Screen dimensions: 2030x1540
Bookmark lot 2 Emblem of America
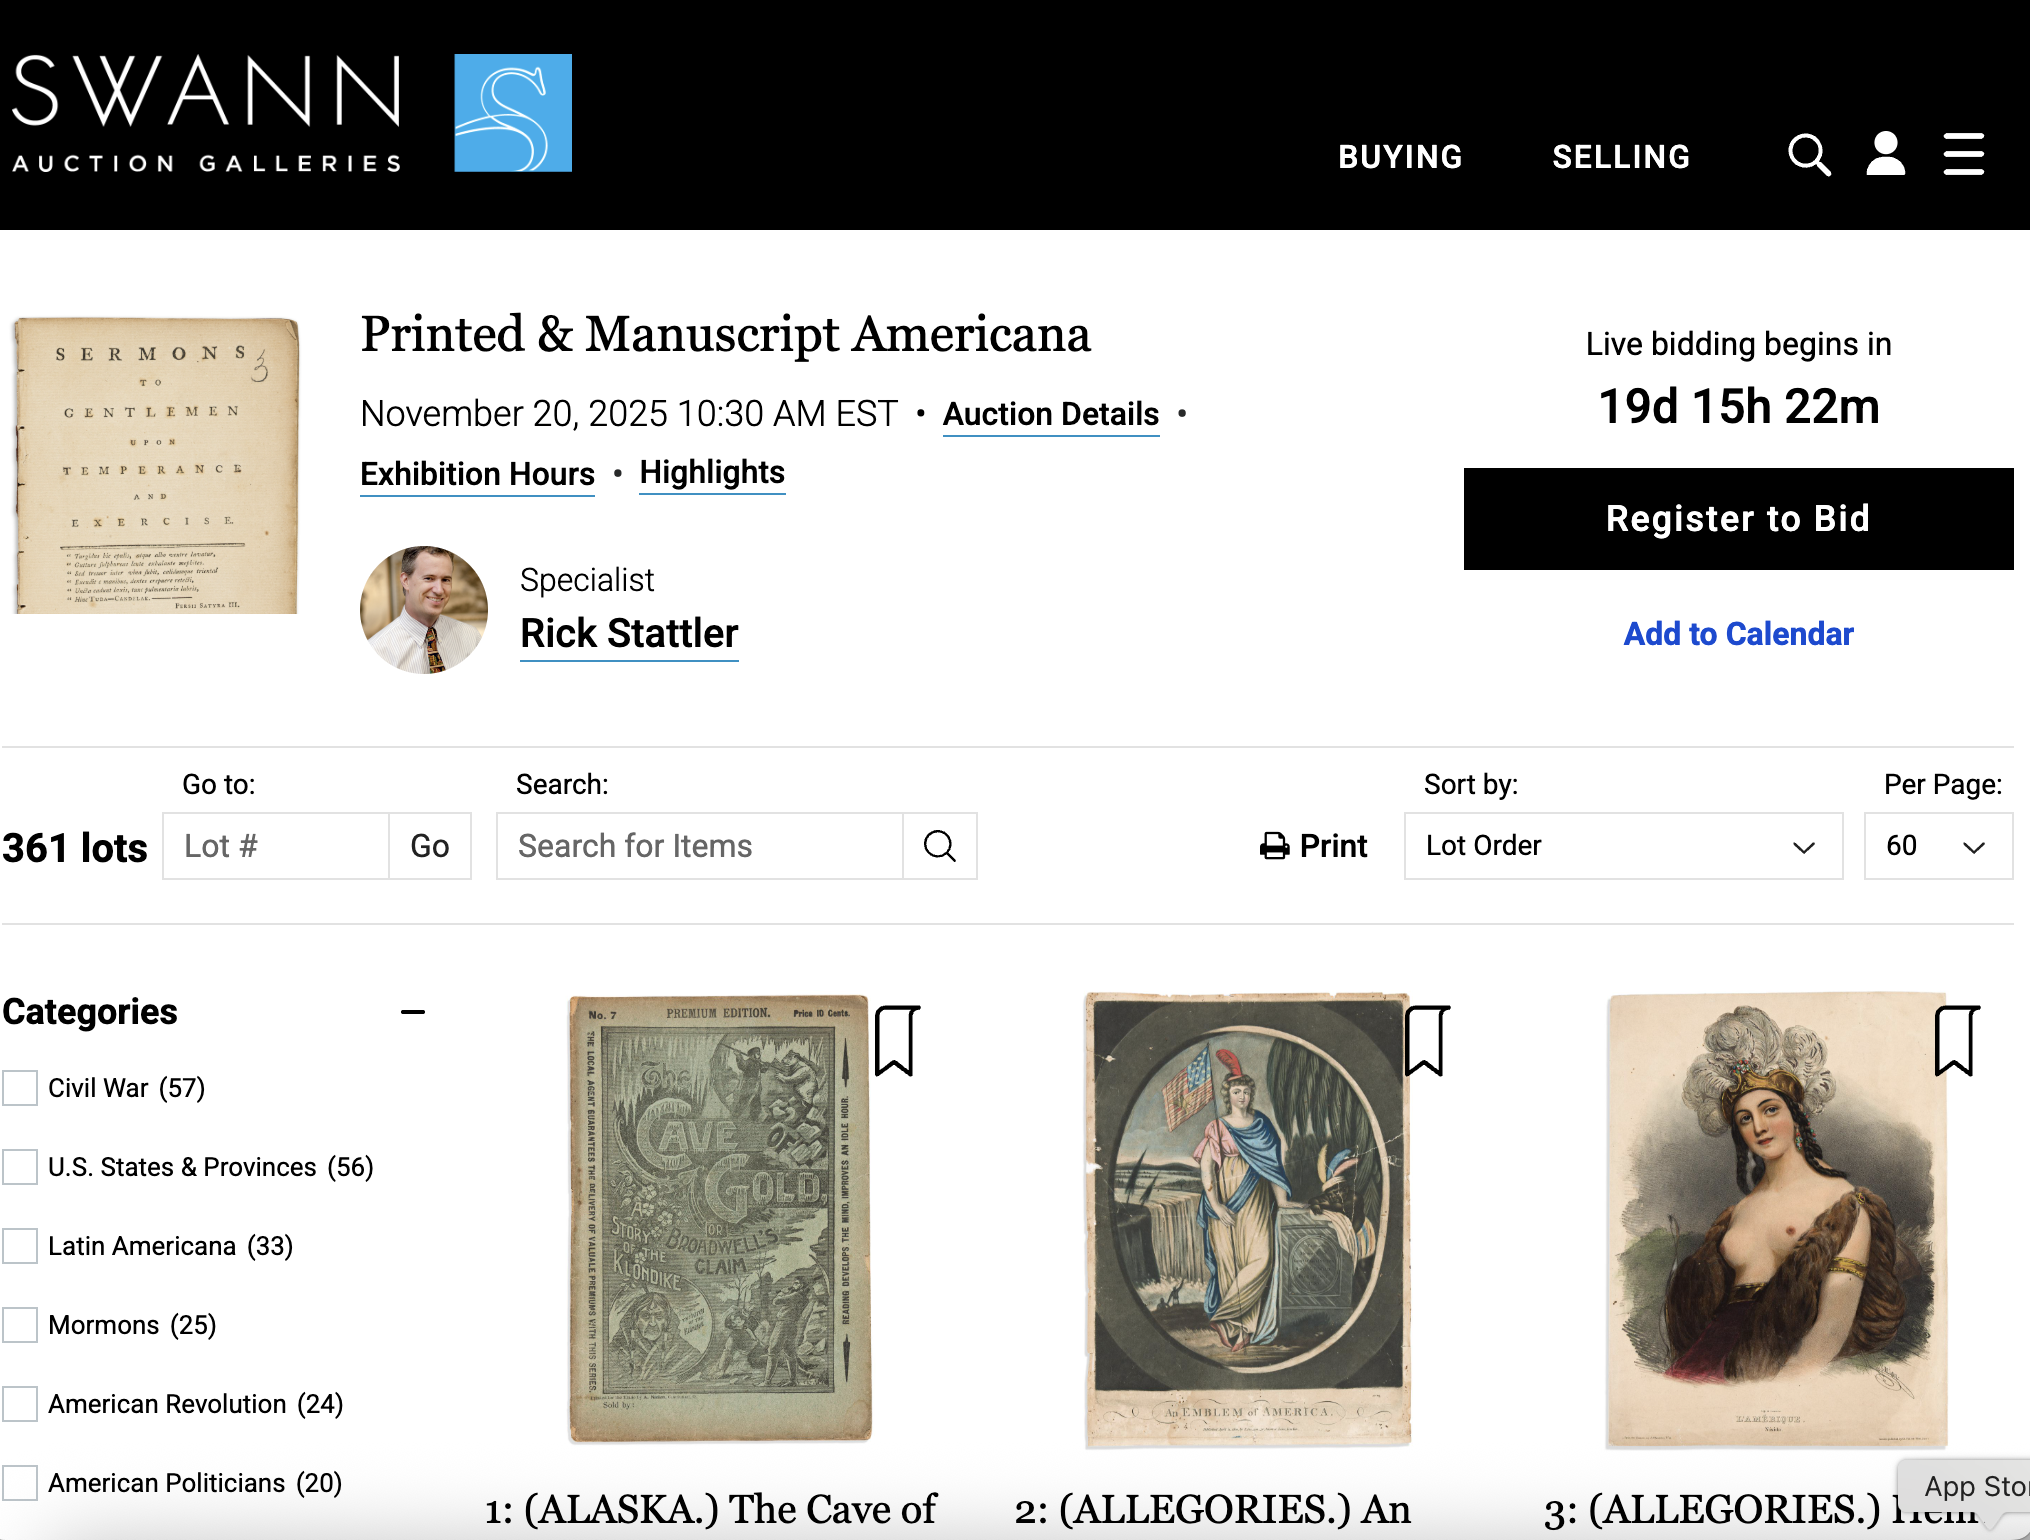click(1426, 1041)
